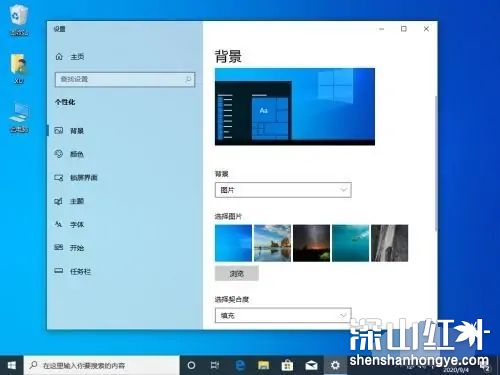The height and width of the screenshot is (375, 500).
Task: Click the search magnifier icon in Settings
Action: click(188, 79)
